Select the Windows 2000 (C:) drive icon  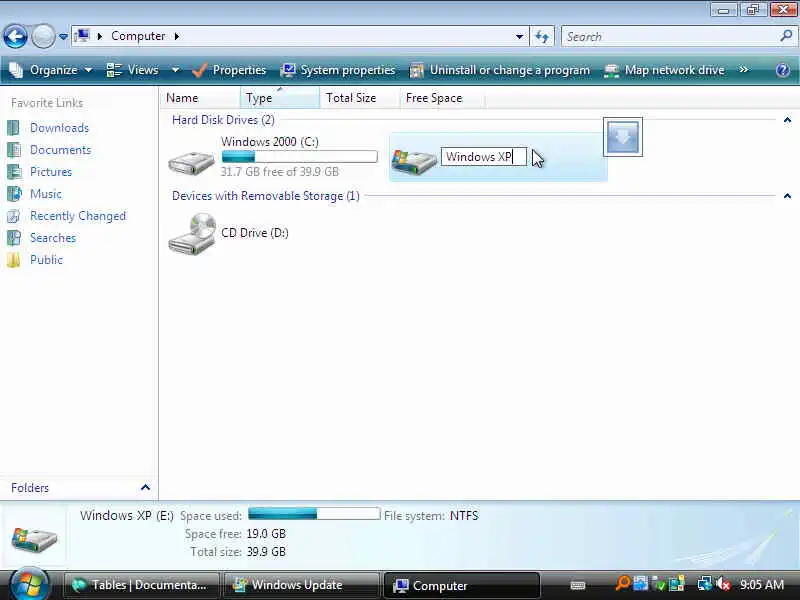pos(191,163)
